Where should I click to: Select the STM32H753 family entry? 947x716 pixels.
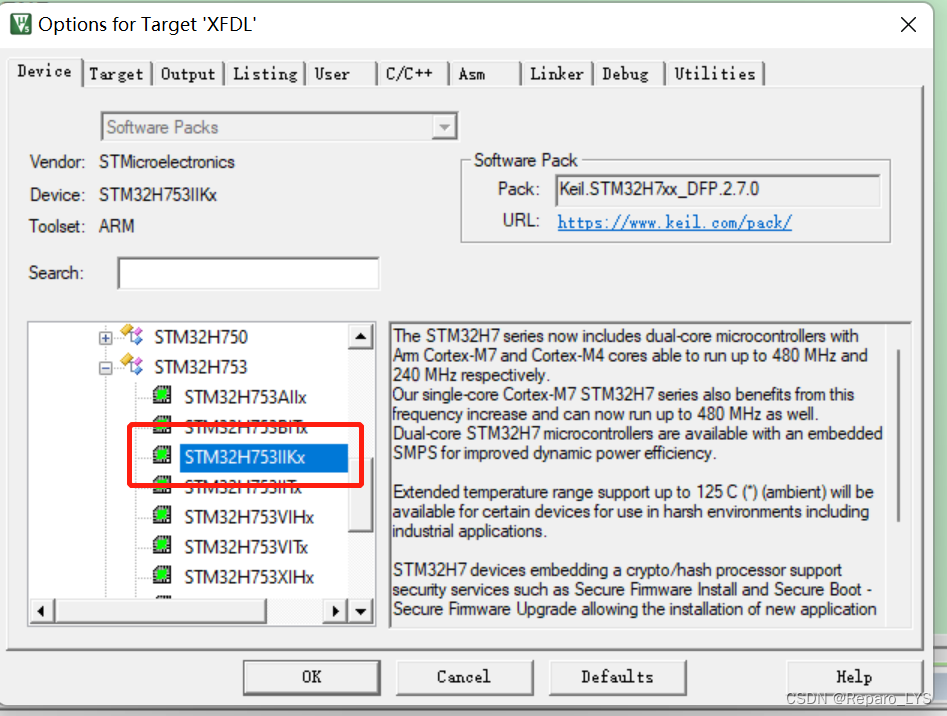201,367
